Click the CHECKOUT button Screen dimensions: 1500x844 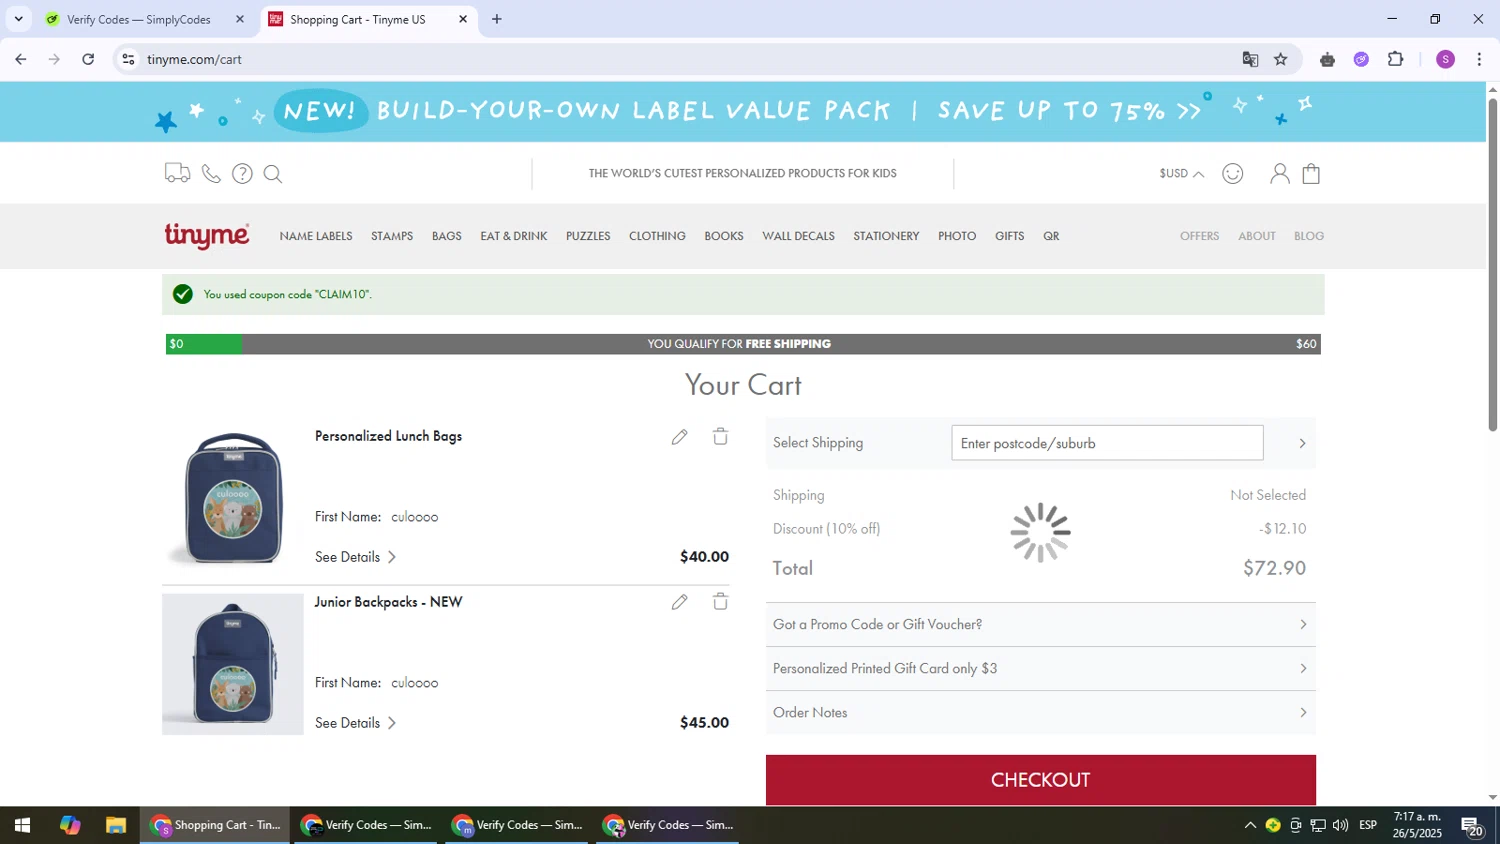(1040, 780)
